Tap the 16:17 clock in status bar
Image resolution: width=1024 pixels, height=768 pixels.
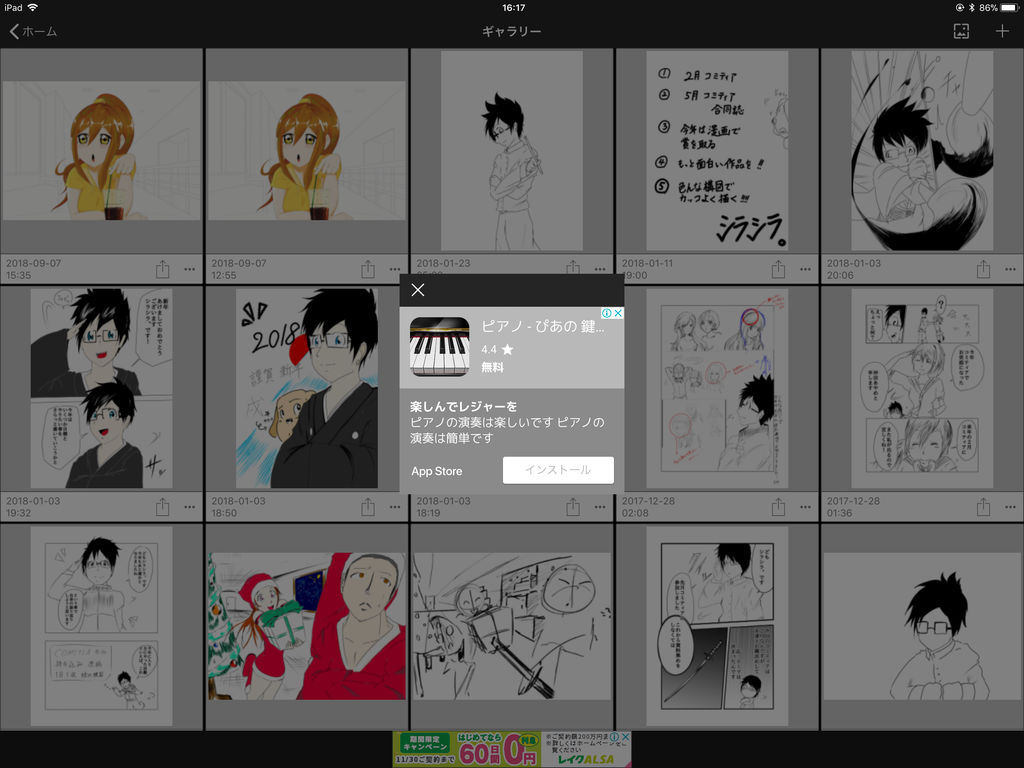(x=513, y=8)
